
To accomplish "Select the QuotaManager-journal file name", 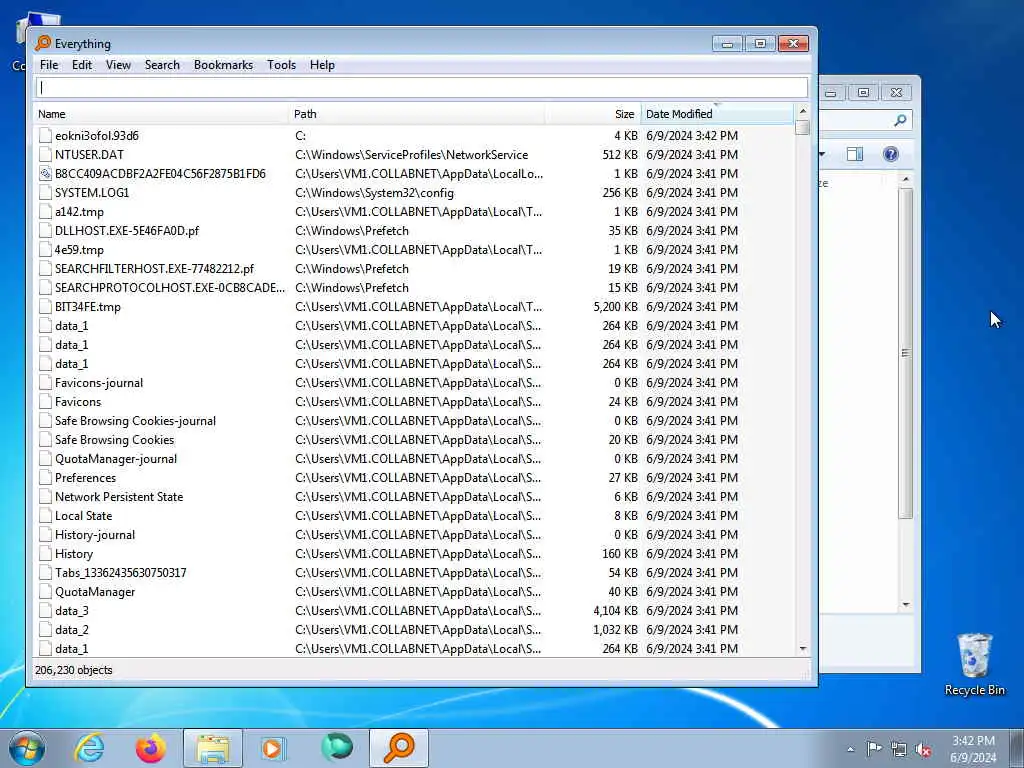I will click(x=116, y=458).
